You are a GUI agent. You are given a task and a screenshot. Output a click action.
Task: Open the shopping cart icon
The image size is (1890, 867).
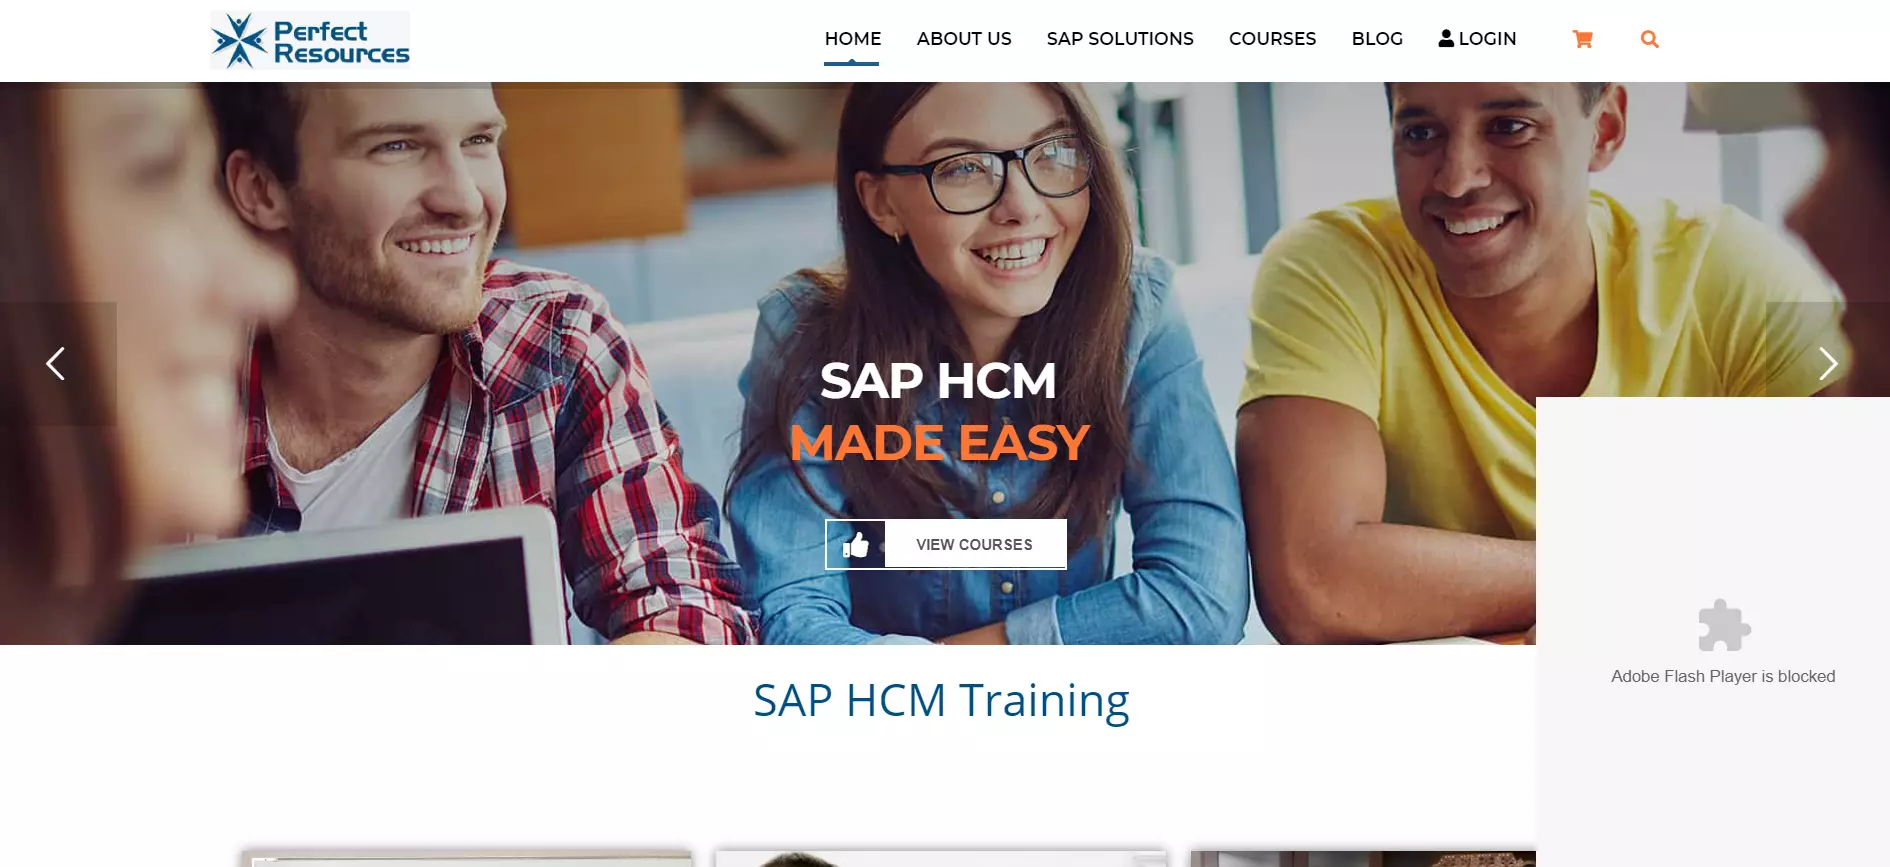point(1582,39)
